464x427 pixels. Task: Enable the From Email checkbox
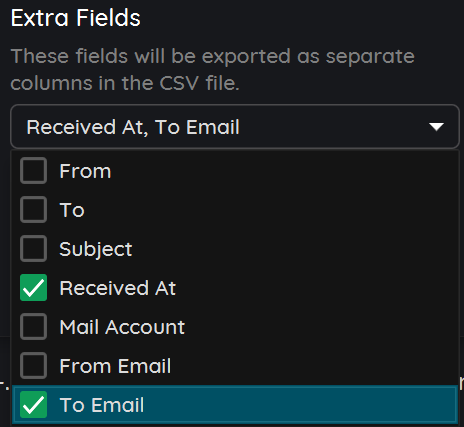33,366
